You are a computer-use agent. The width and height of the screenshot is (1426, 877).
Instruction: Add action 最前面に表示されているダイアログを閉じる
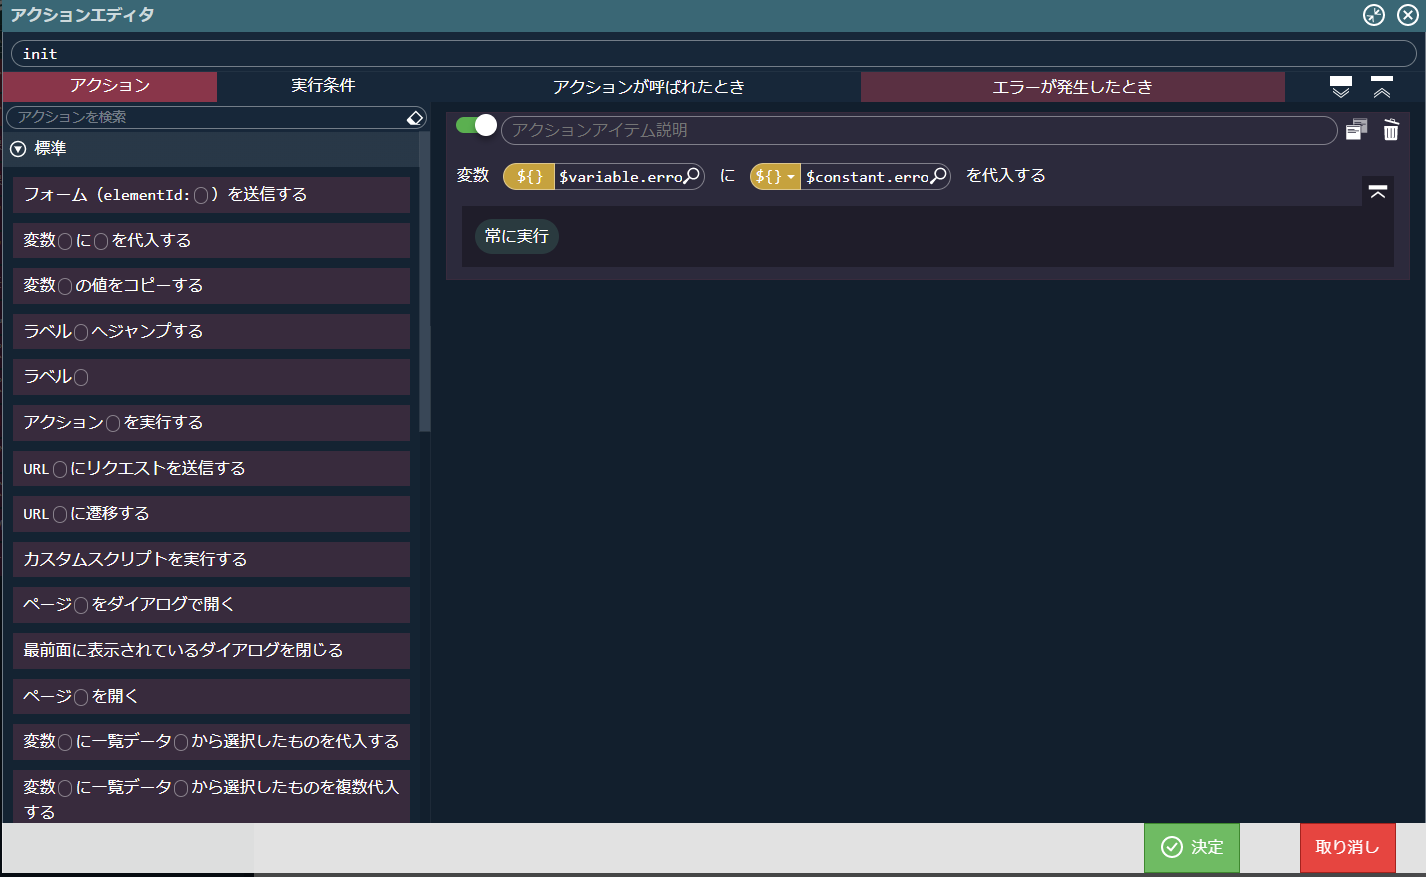pyautogui.click(x=211, y=651)
